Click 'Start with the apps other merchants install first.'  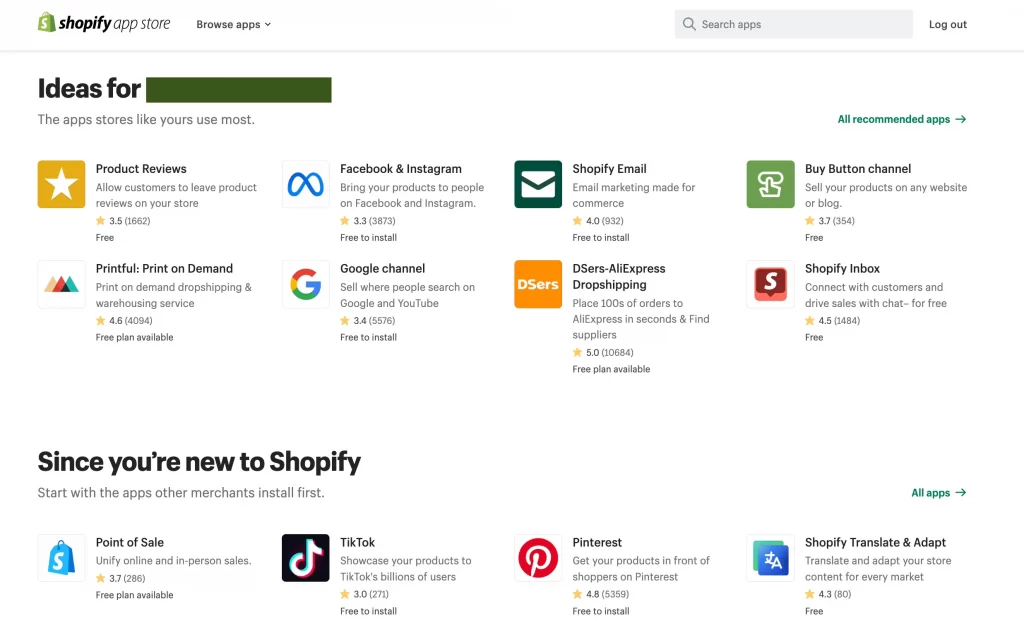coord(181,492)
